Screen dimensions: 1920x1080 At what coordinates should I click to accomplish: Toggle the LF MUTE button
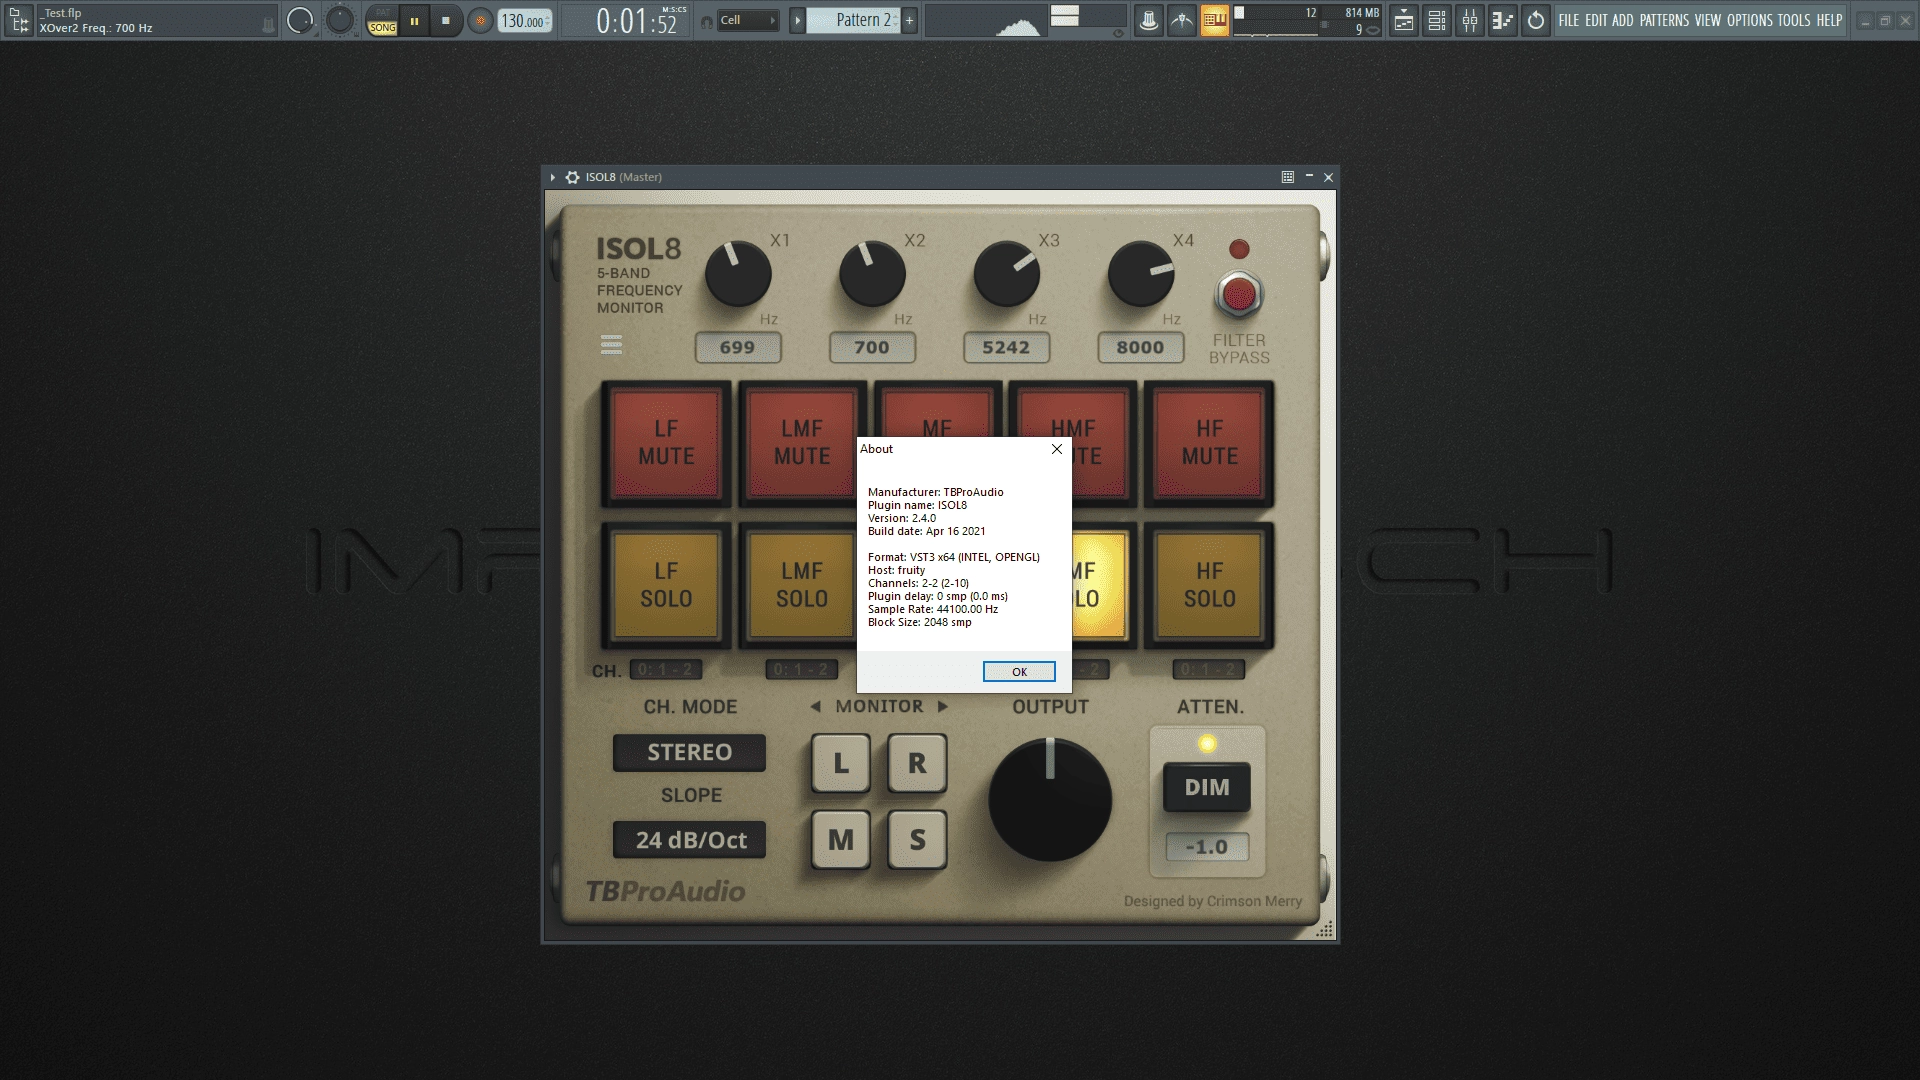point(666,443)
